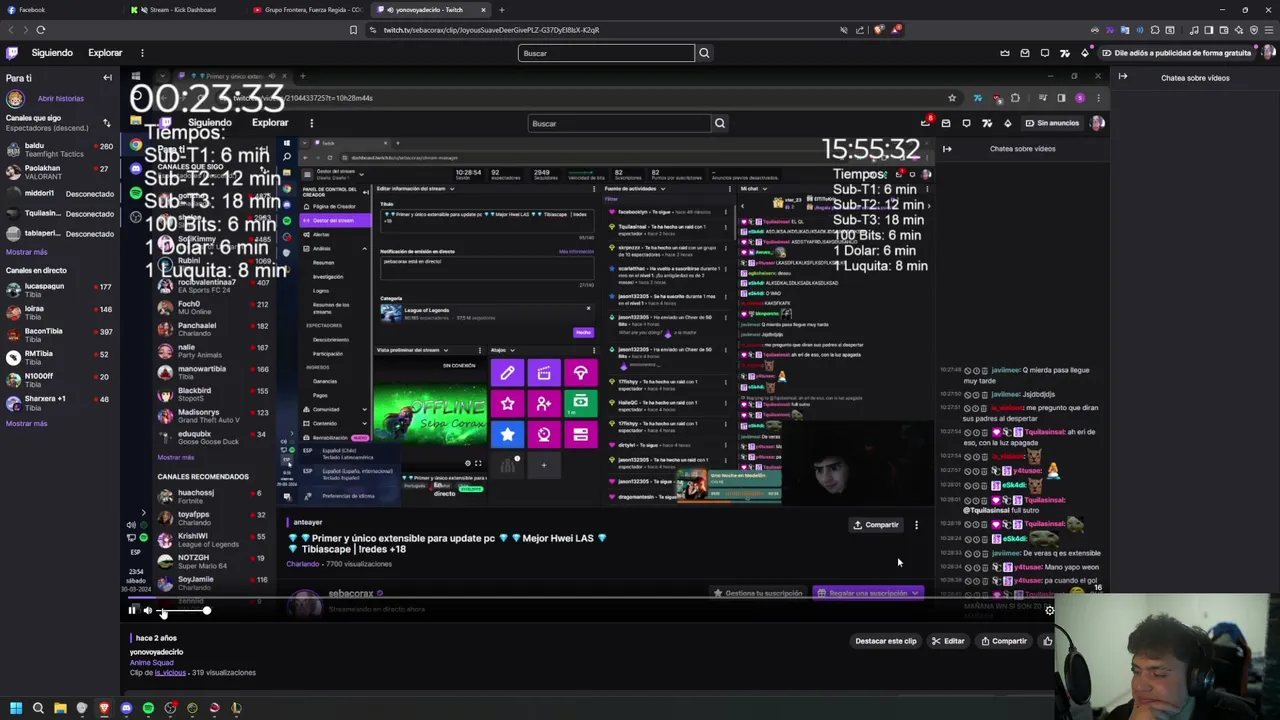1280x720 pixels.
Task: Switch to the Grupo Frontera YouTube tab
Action: pos(308,10)
